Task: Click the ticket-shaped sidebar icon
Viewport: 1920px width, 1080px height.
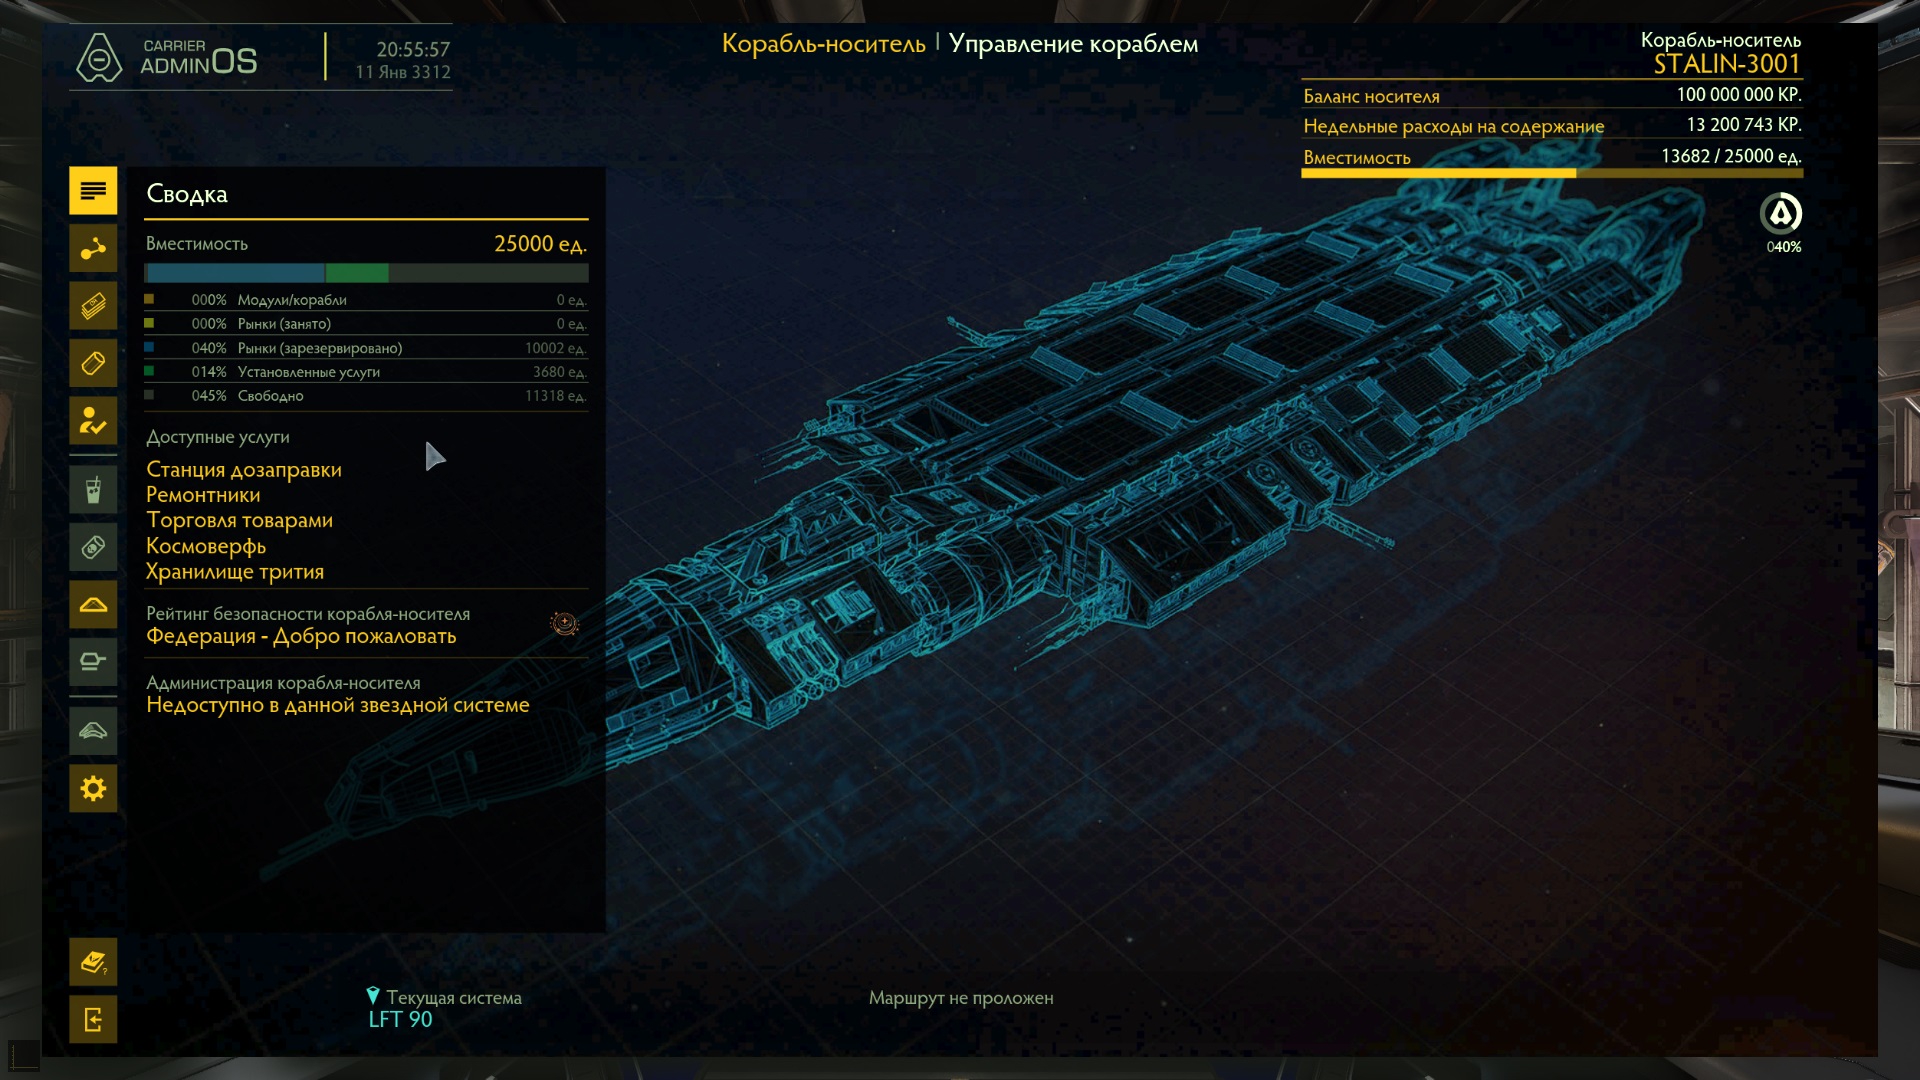Action: [x=93, y=547]
